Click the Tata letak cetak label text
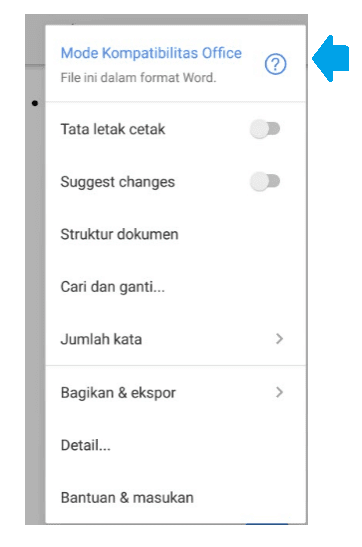 113,129
